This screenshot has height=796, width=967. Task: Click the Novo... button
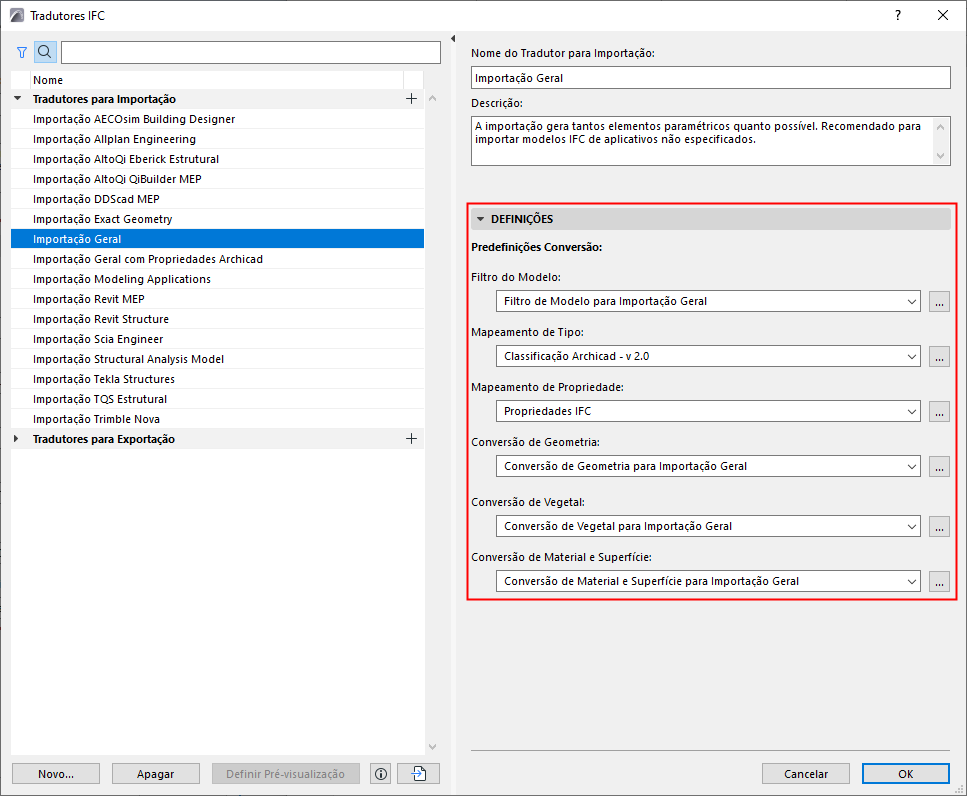(x=56, y=773)
